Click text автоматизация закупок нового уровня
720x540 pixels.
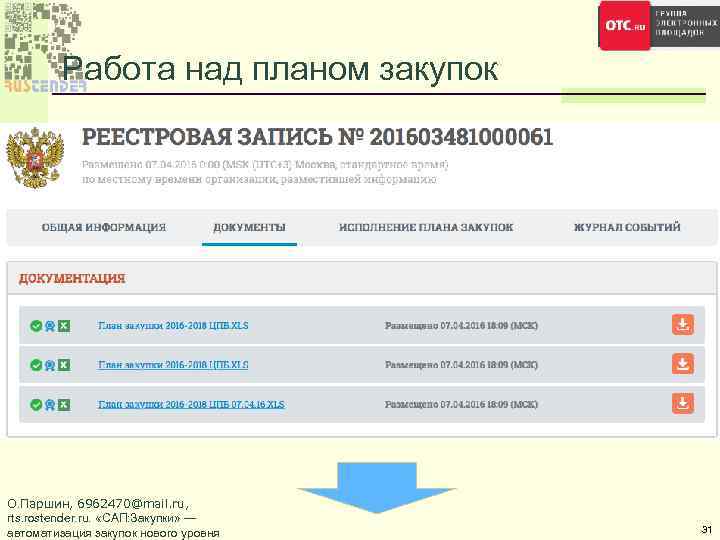113,534
